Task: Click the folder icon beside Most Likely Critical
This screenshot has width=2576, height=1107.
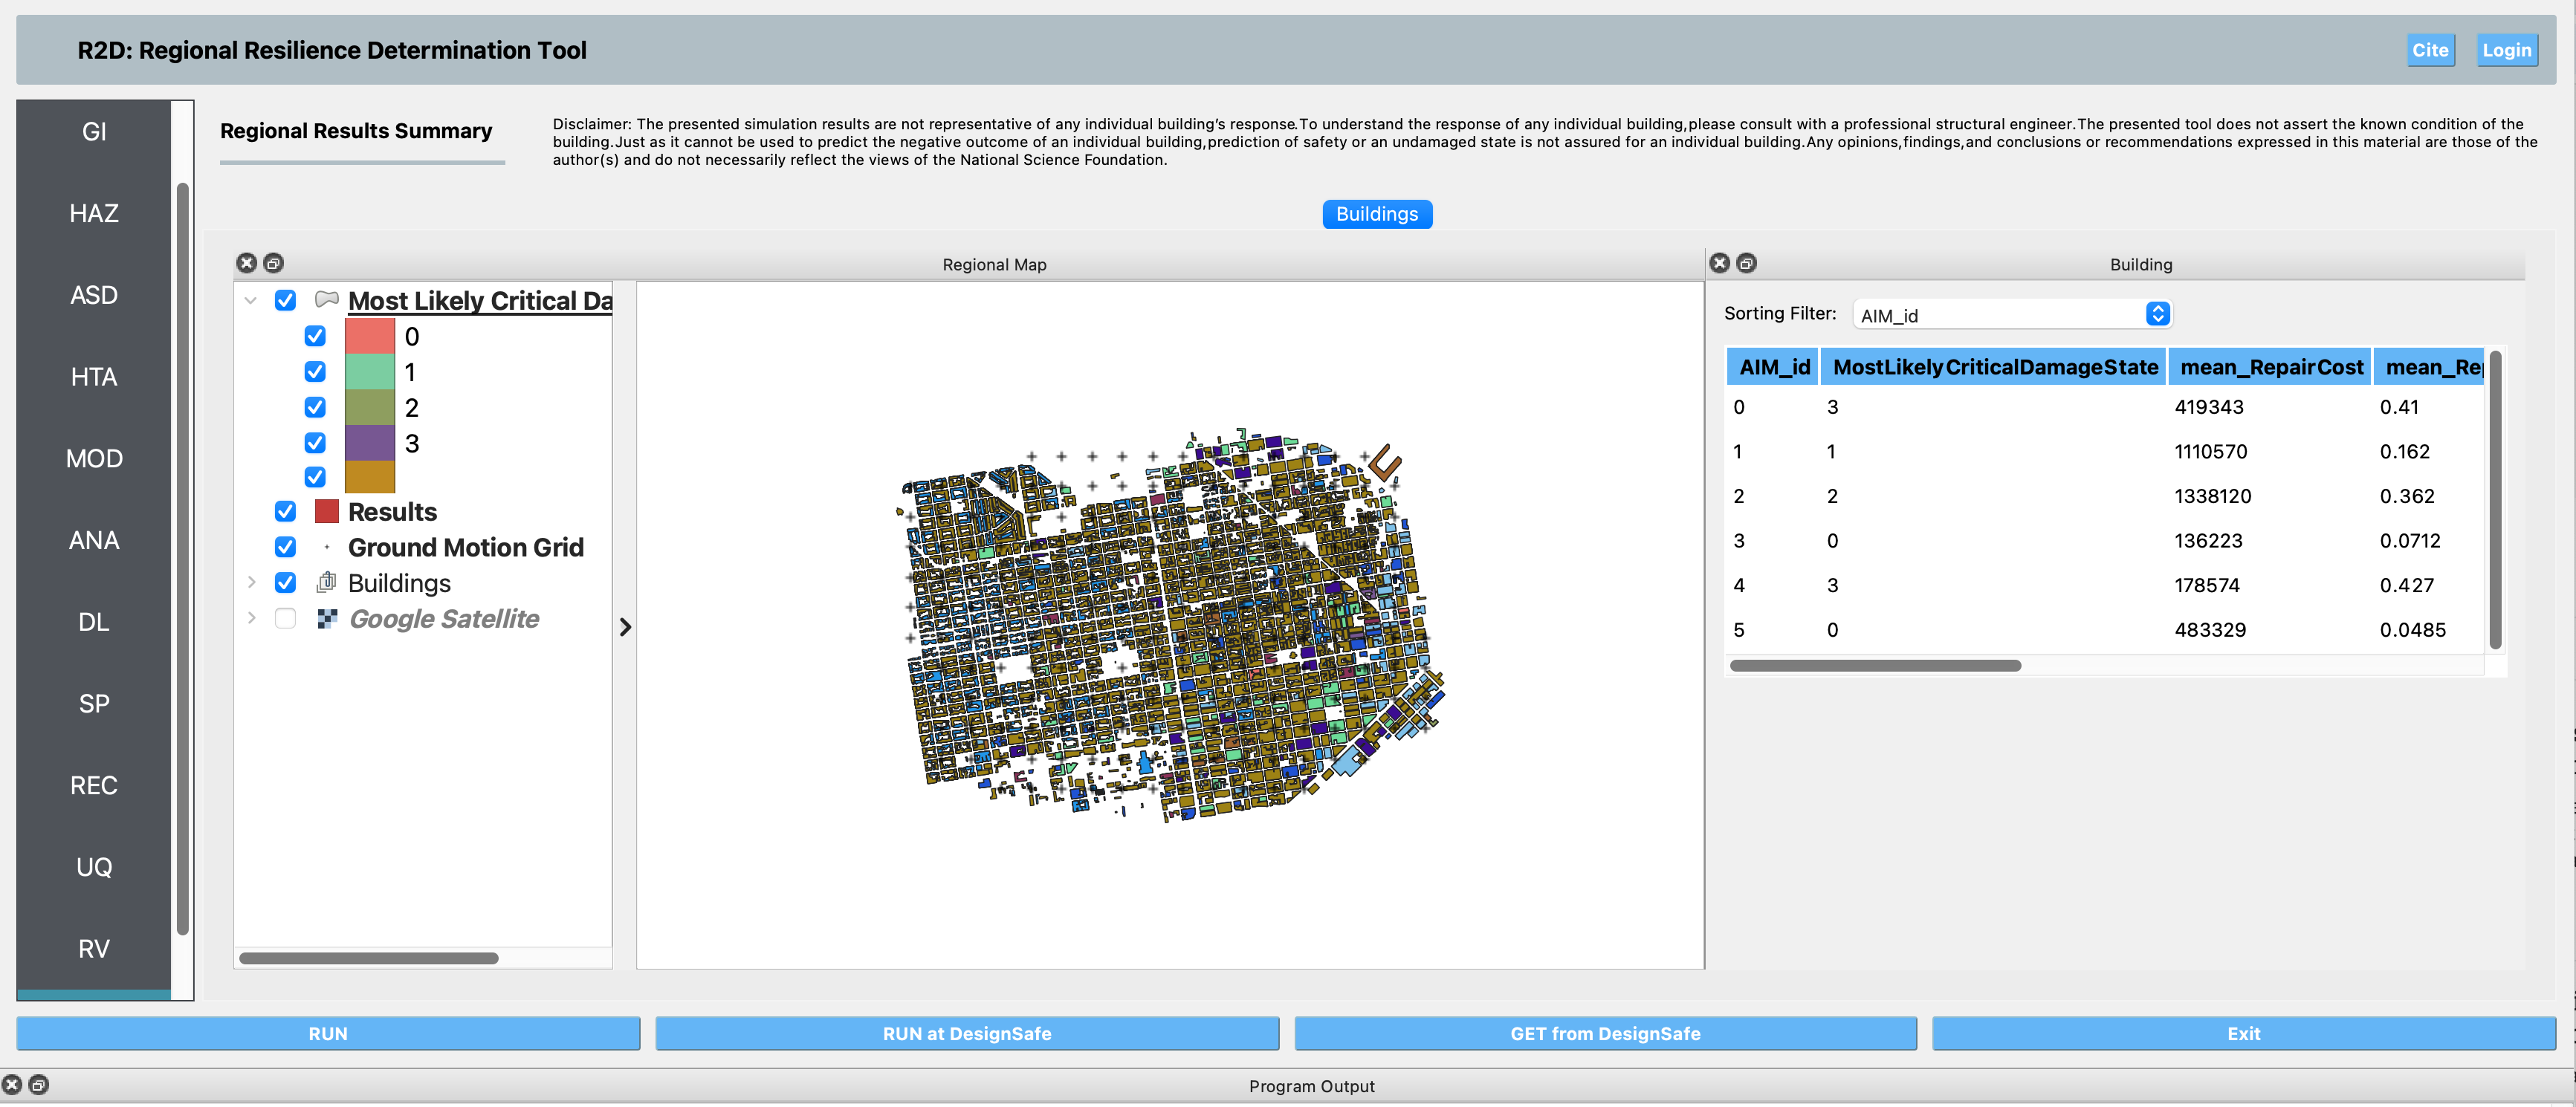Action: click(x=326, y=299)
